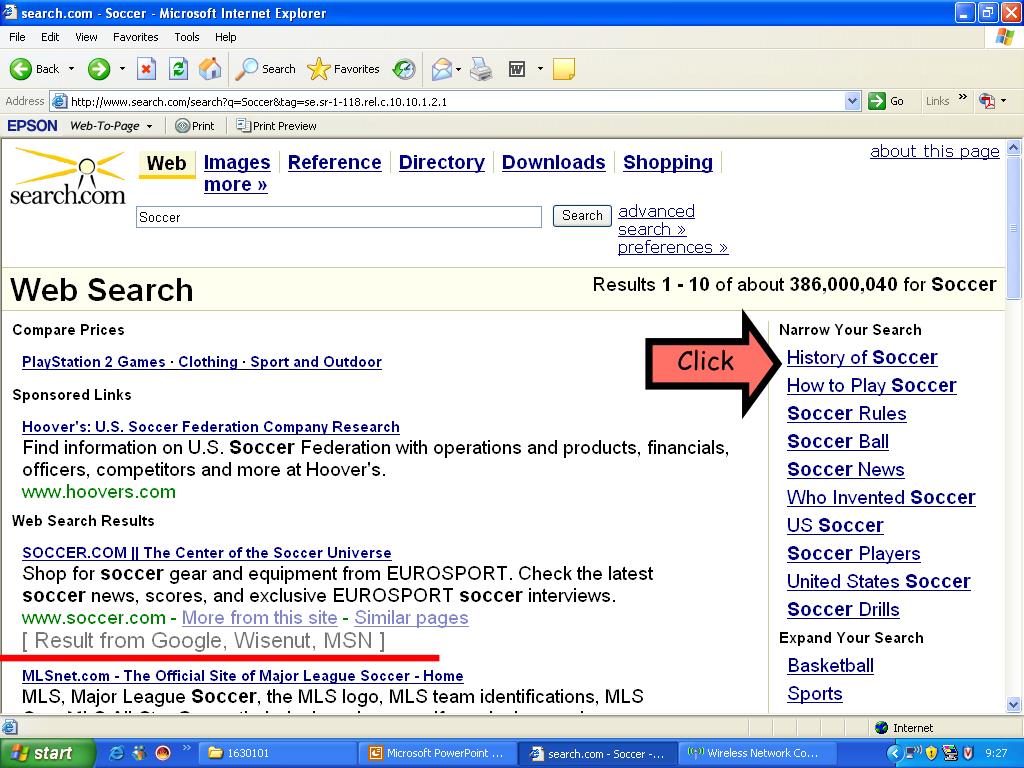This screenshot has width=1024, height=768.
Task: Go to Home page icon
Action: [x=210, y=69]
